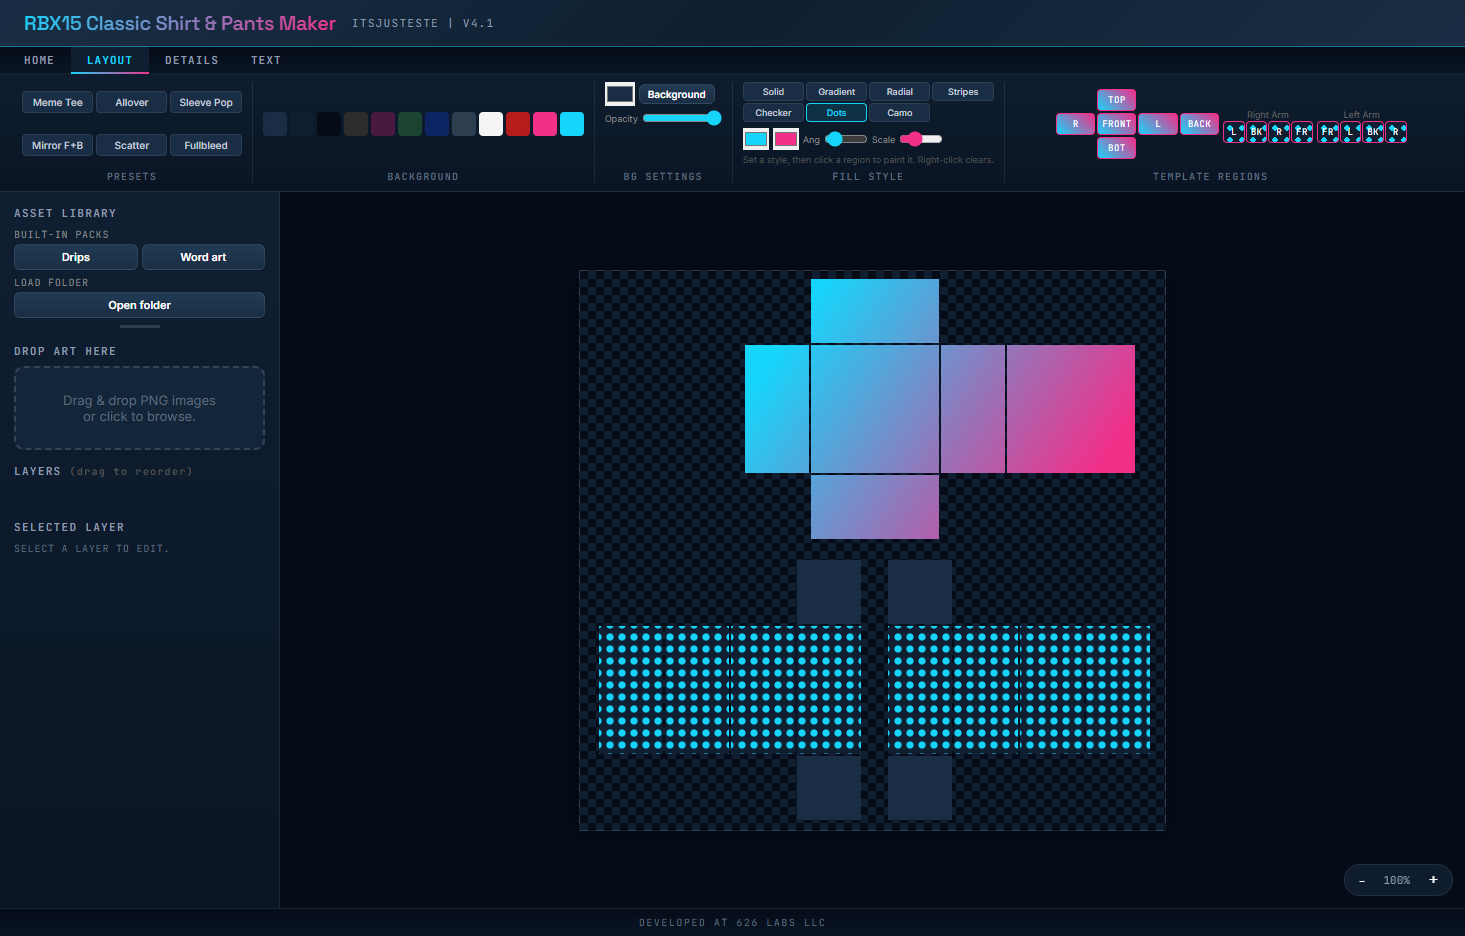Select the TOP template region chip

pyautogui.click(x=1116, y=100)
